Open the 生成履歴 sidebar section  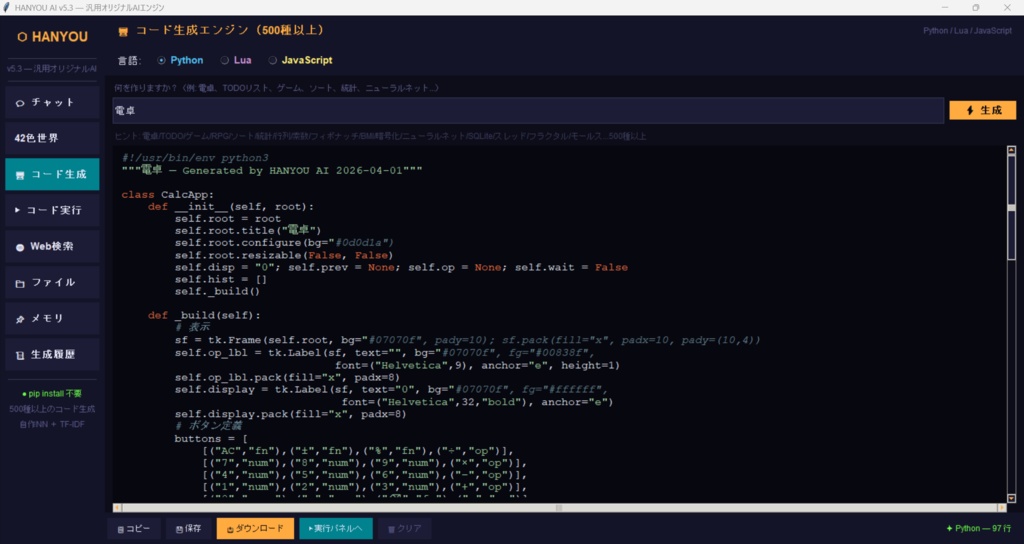point(52,355)
